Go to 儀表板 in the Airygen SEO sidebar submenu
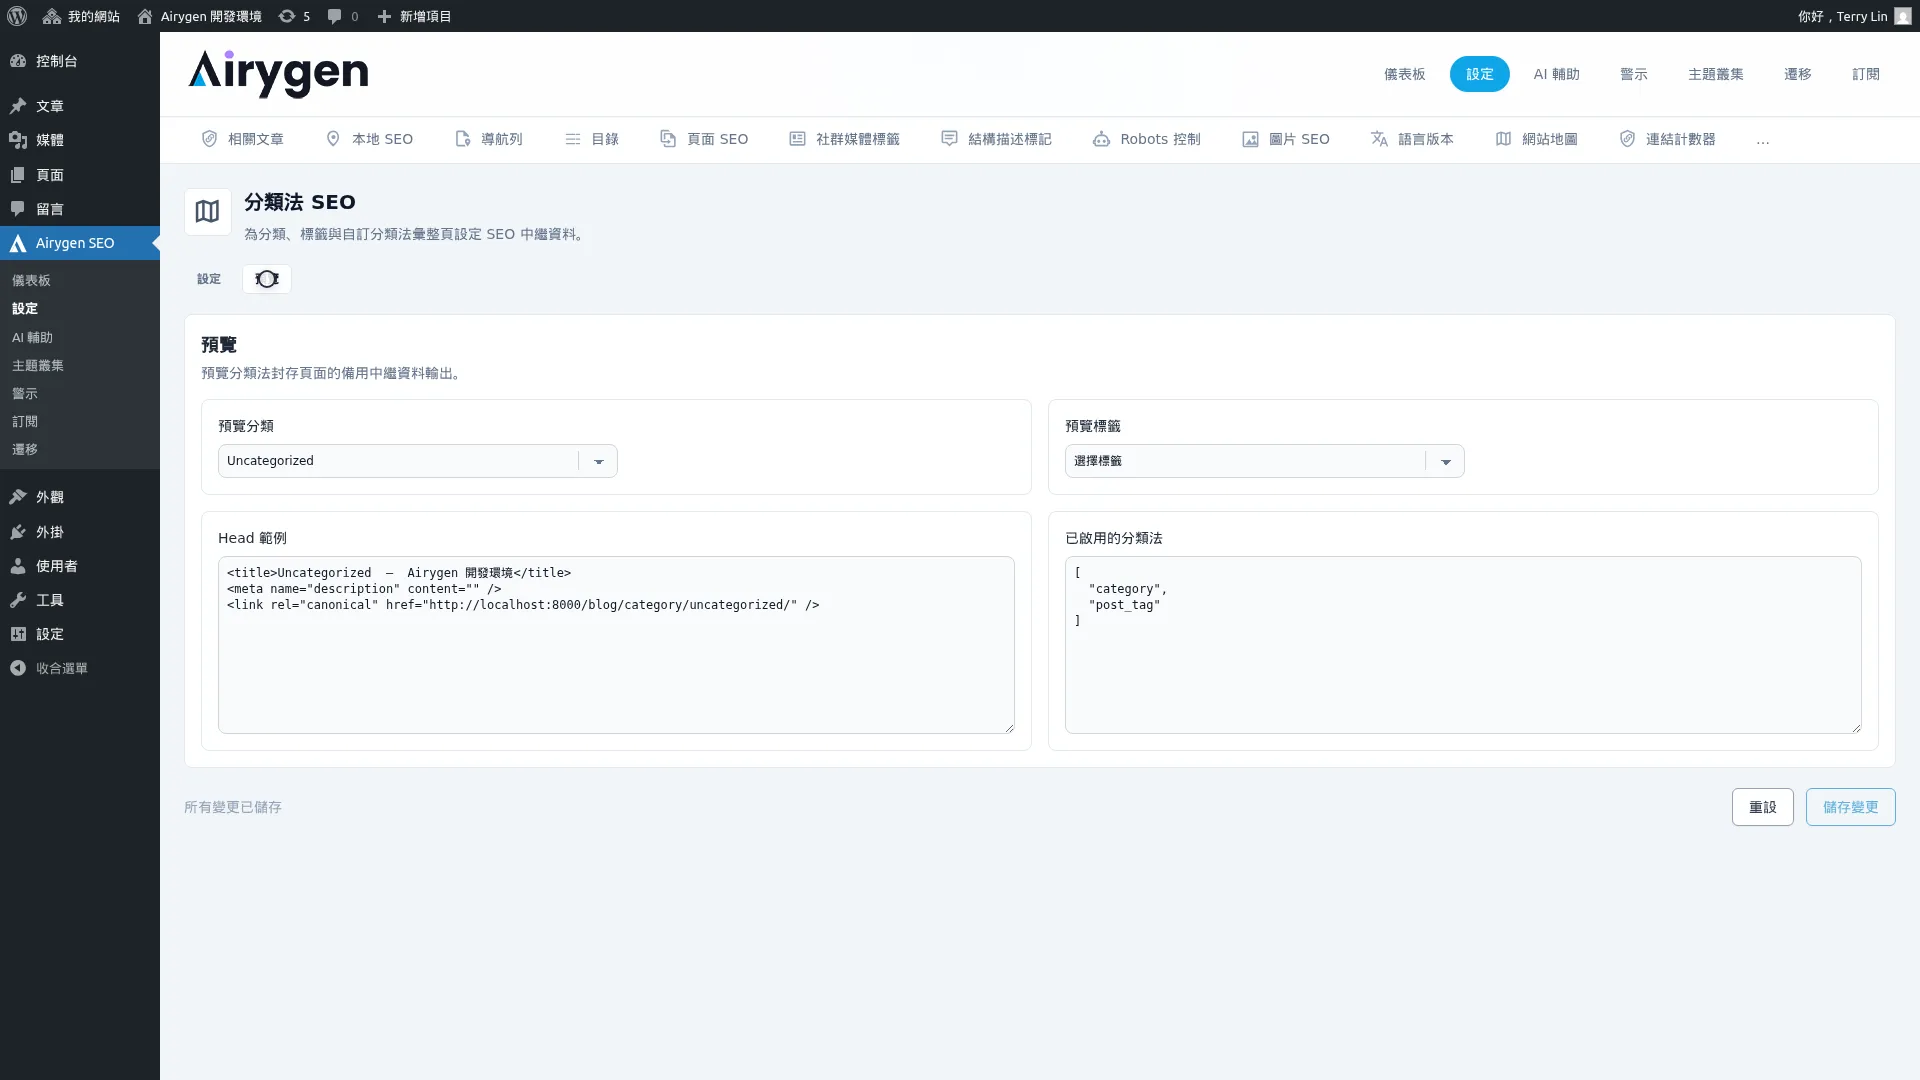The image size is (1920, 1080). tap(31, 281)
